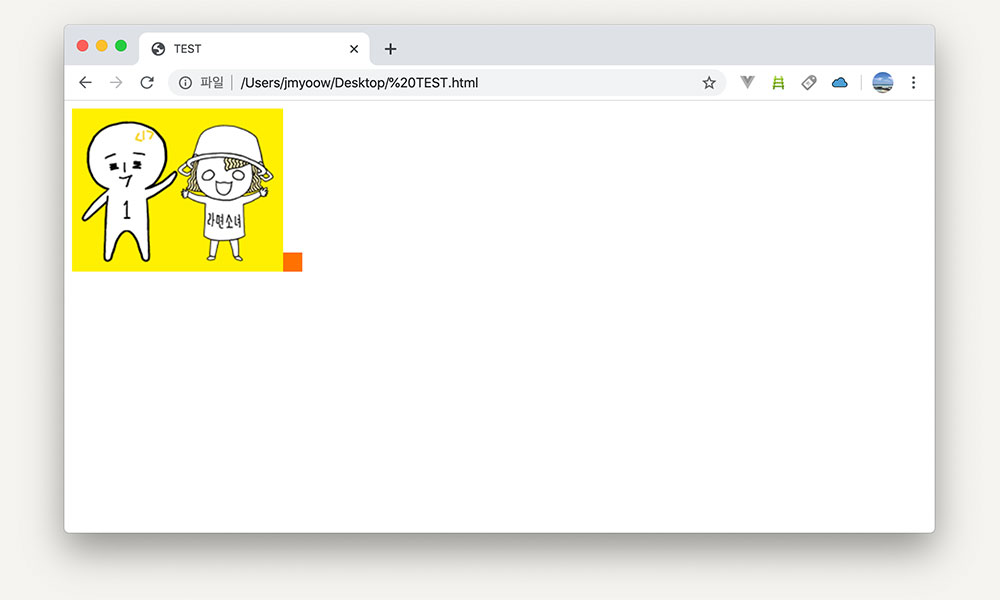Image resolution: width=1000 pixels, height=600 pixels.
Task: Open the gray V extension icon
Action: coord(747,82)
